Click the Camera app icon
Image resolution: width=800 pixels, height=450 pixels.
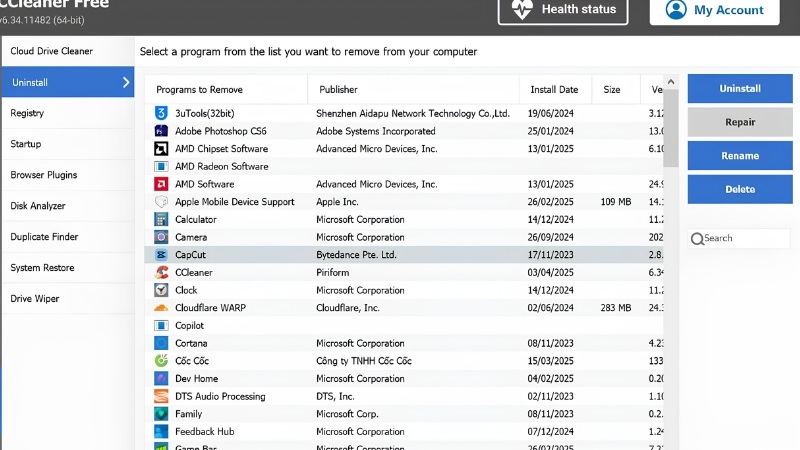click(161, 237)
